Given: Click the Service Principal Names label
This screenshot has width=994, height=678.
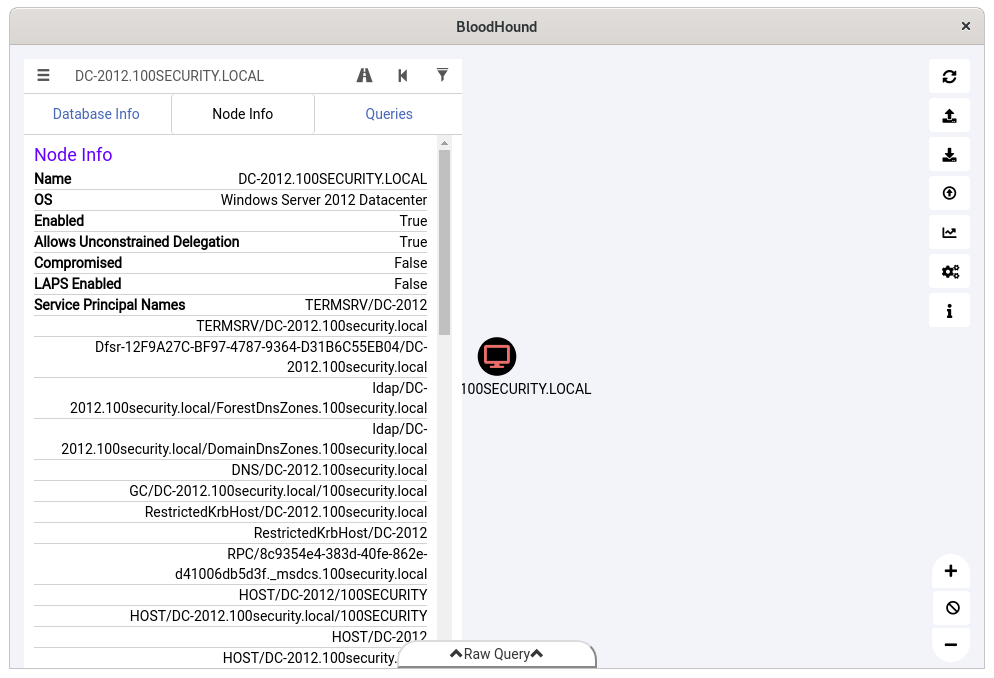Looking at the screenshot, I should coord(110,304).
